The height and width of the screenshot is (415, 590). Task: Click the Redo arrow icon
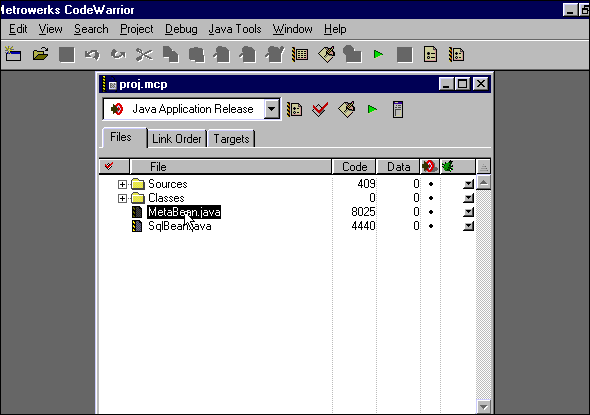118,55
